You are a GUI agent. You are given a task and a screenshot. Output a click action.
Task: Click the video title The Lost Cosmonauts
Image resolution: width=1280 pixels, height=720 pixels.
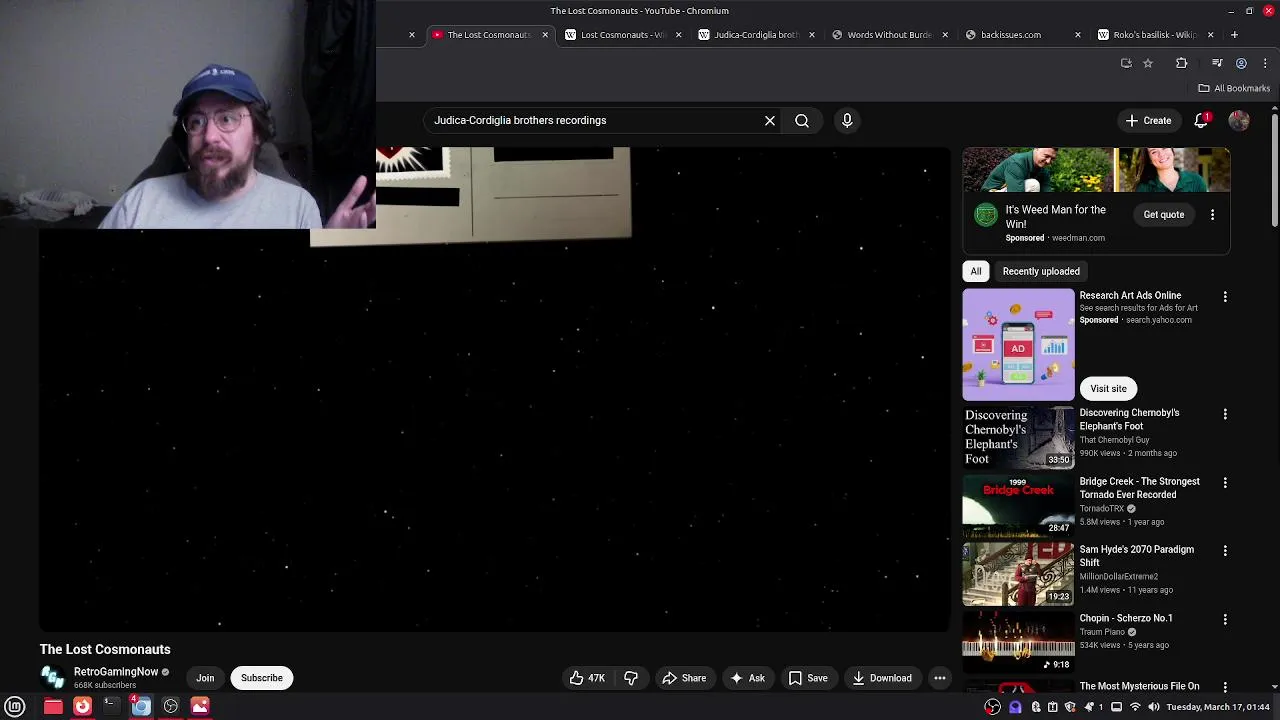[105, 649]
